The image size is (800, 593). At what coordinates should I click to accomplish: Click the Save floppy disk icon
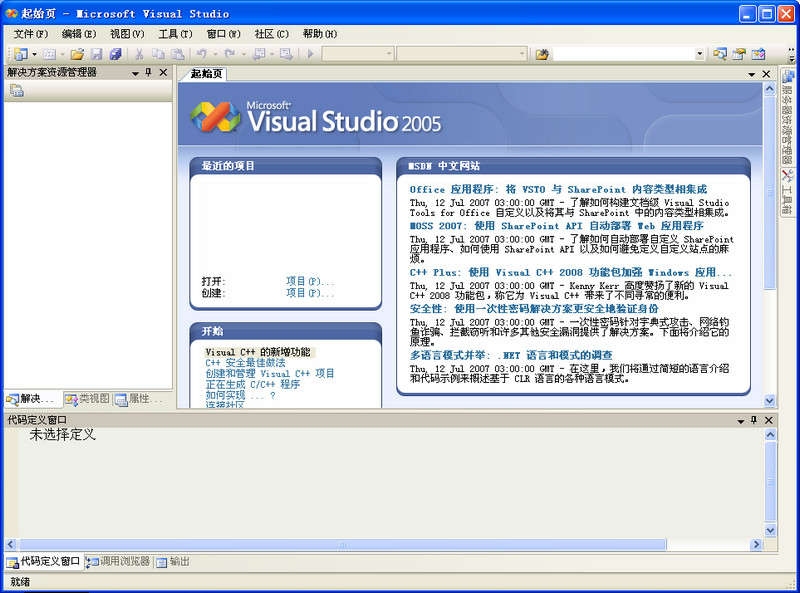pos(96,54)
